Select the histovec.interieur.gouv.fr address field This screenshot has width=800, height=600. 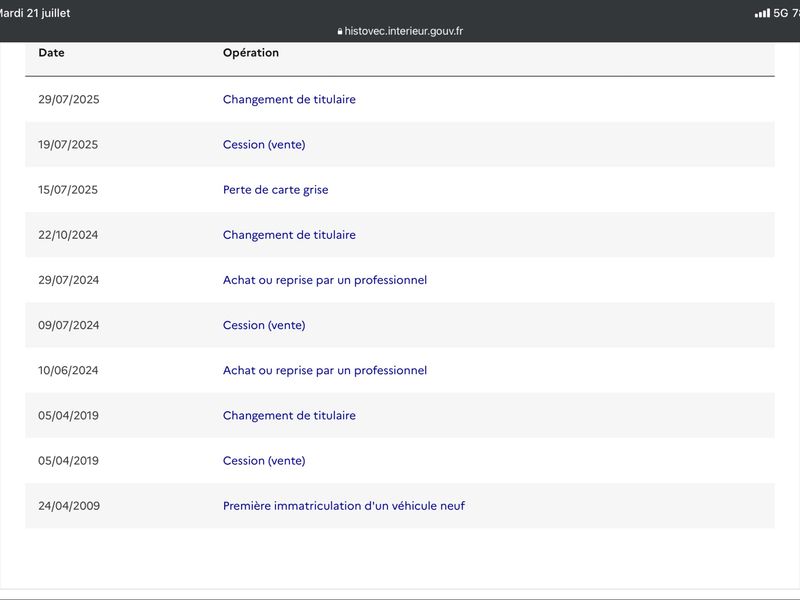400,31
